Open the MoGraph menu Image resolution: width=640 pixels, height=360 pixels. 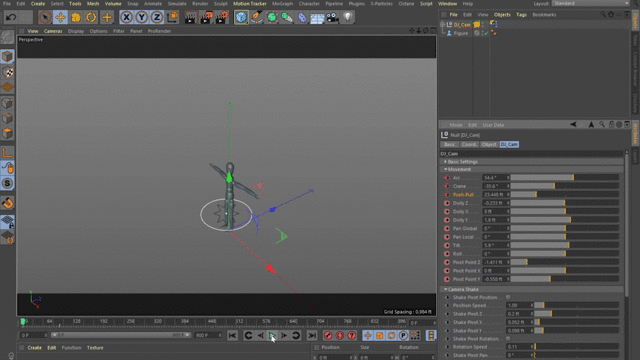pyautogui.click(x=282, y=4)
